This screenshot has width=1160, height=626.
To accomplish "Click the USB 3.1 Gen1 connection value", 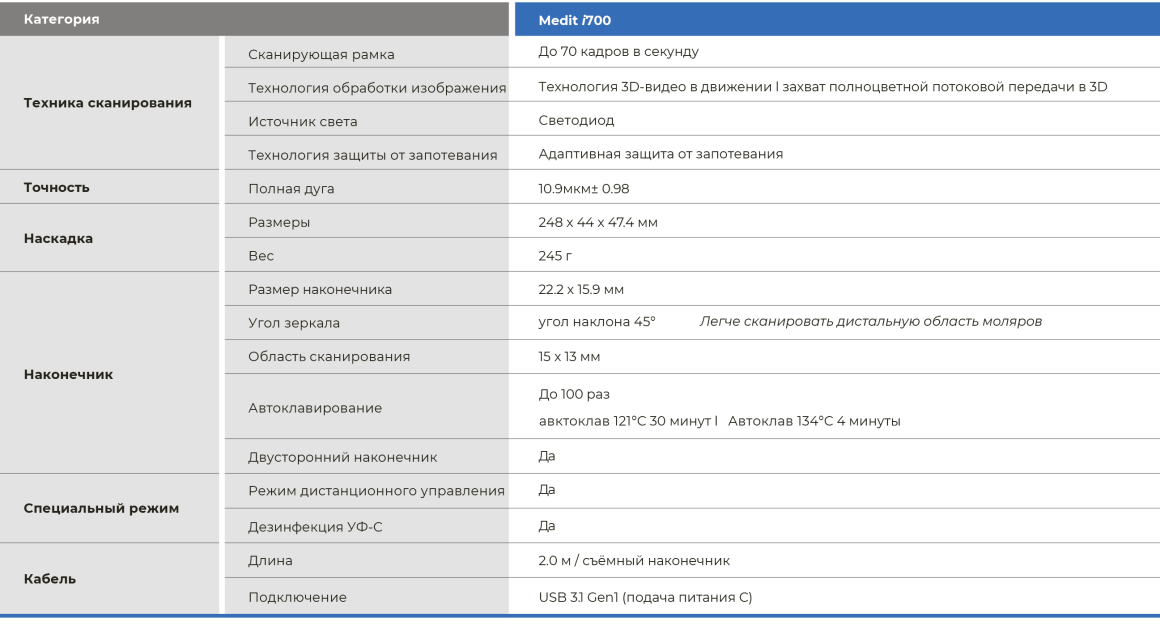I will point(645,597).
